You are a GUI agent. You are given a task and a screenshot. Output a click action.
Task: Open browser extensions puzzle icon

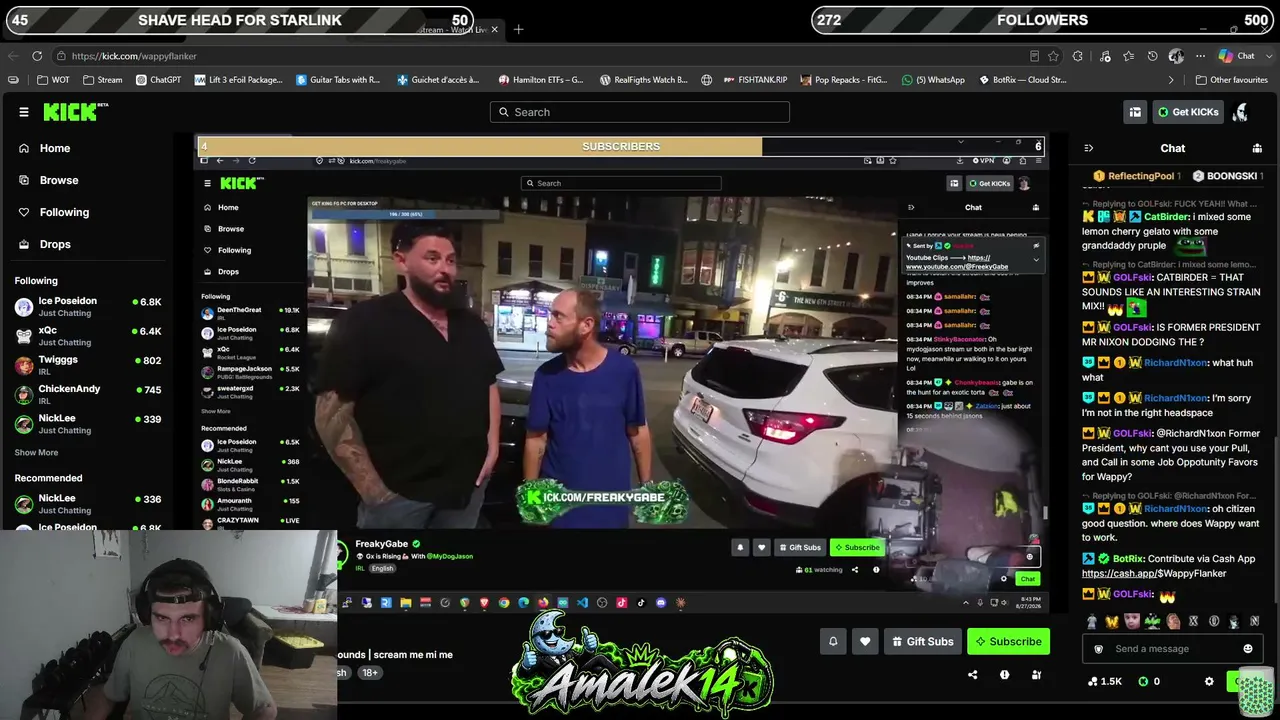point(1078,56)
